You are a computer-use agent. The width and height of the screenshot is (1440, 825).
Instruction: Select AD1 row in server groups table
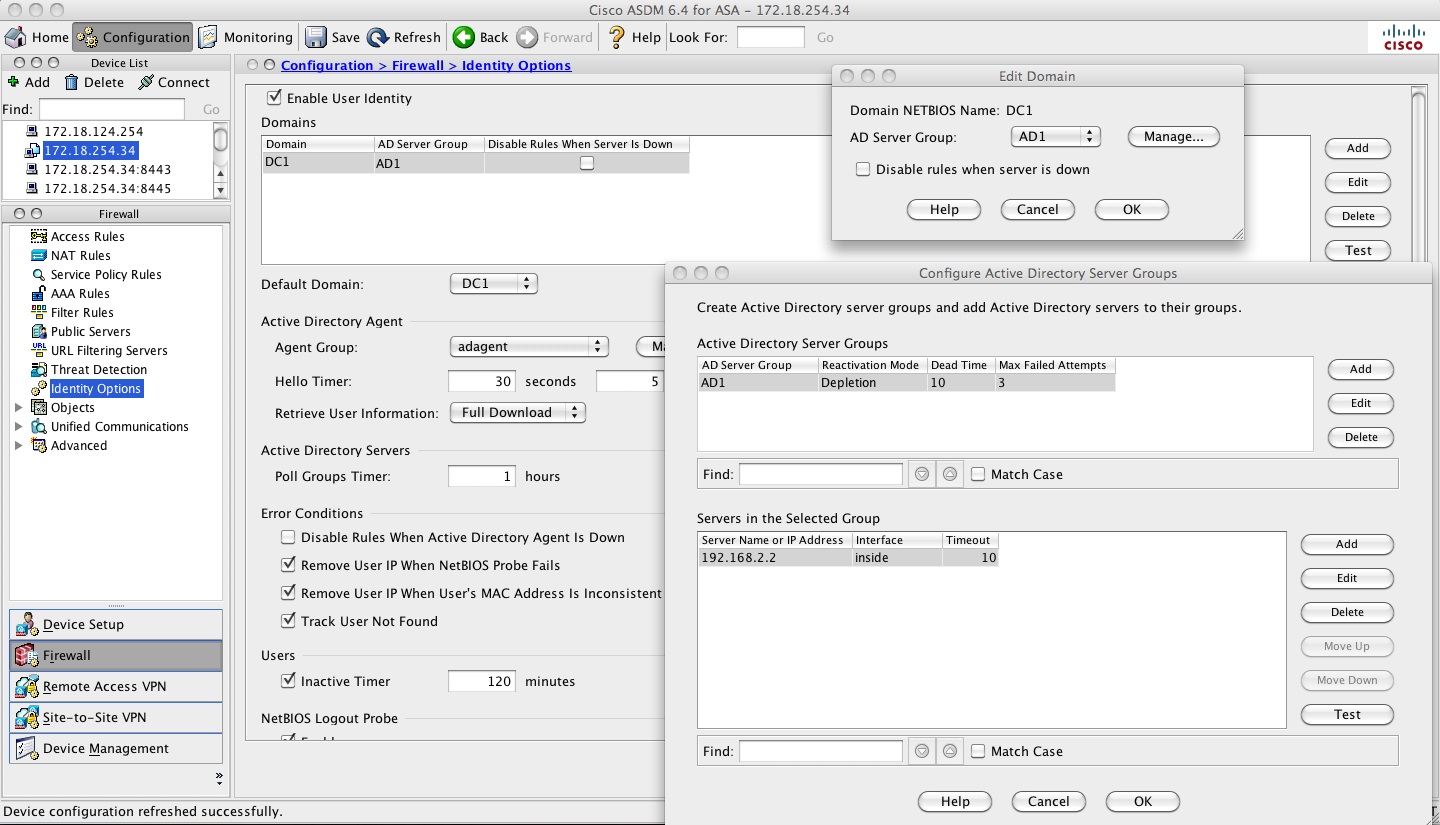[906, 383]
